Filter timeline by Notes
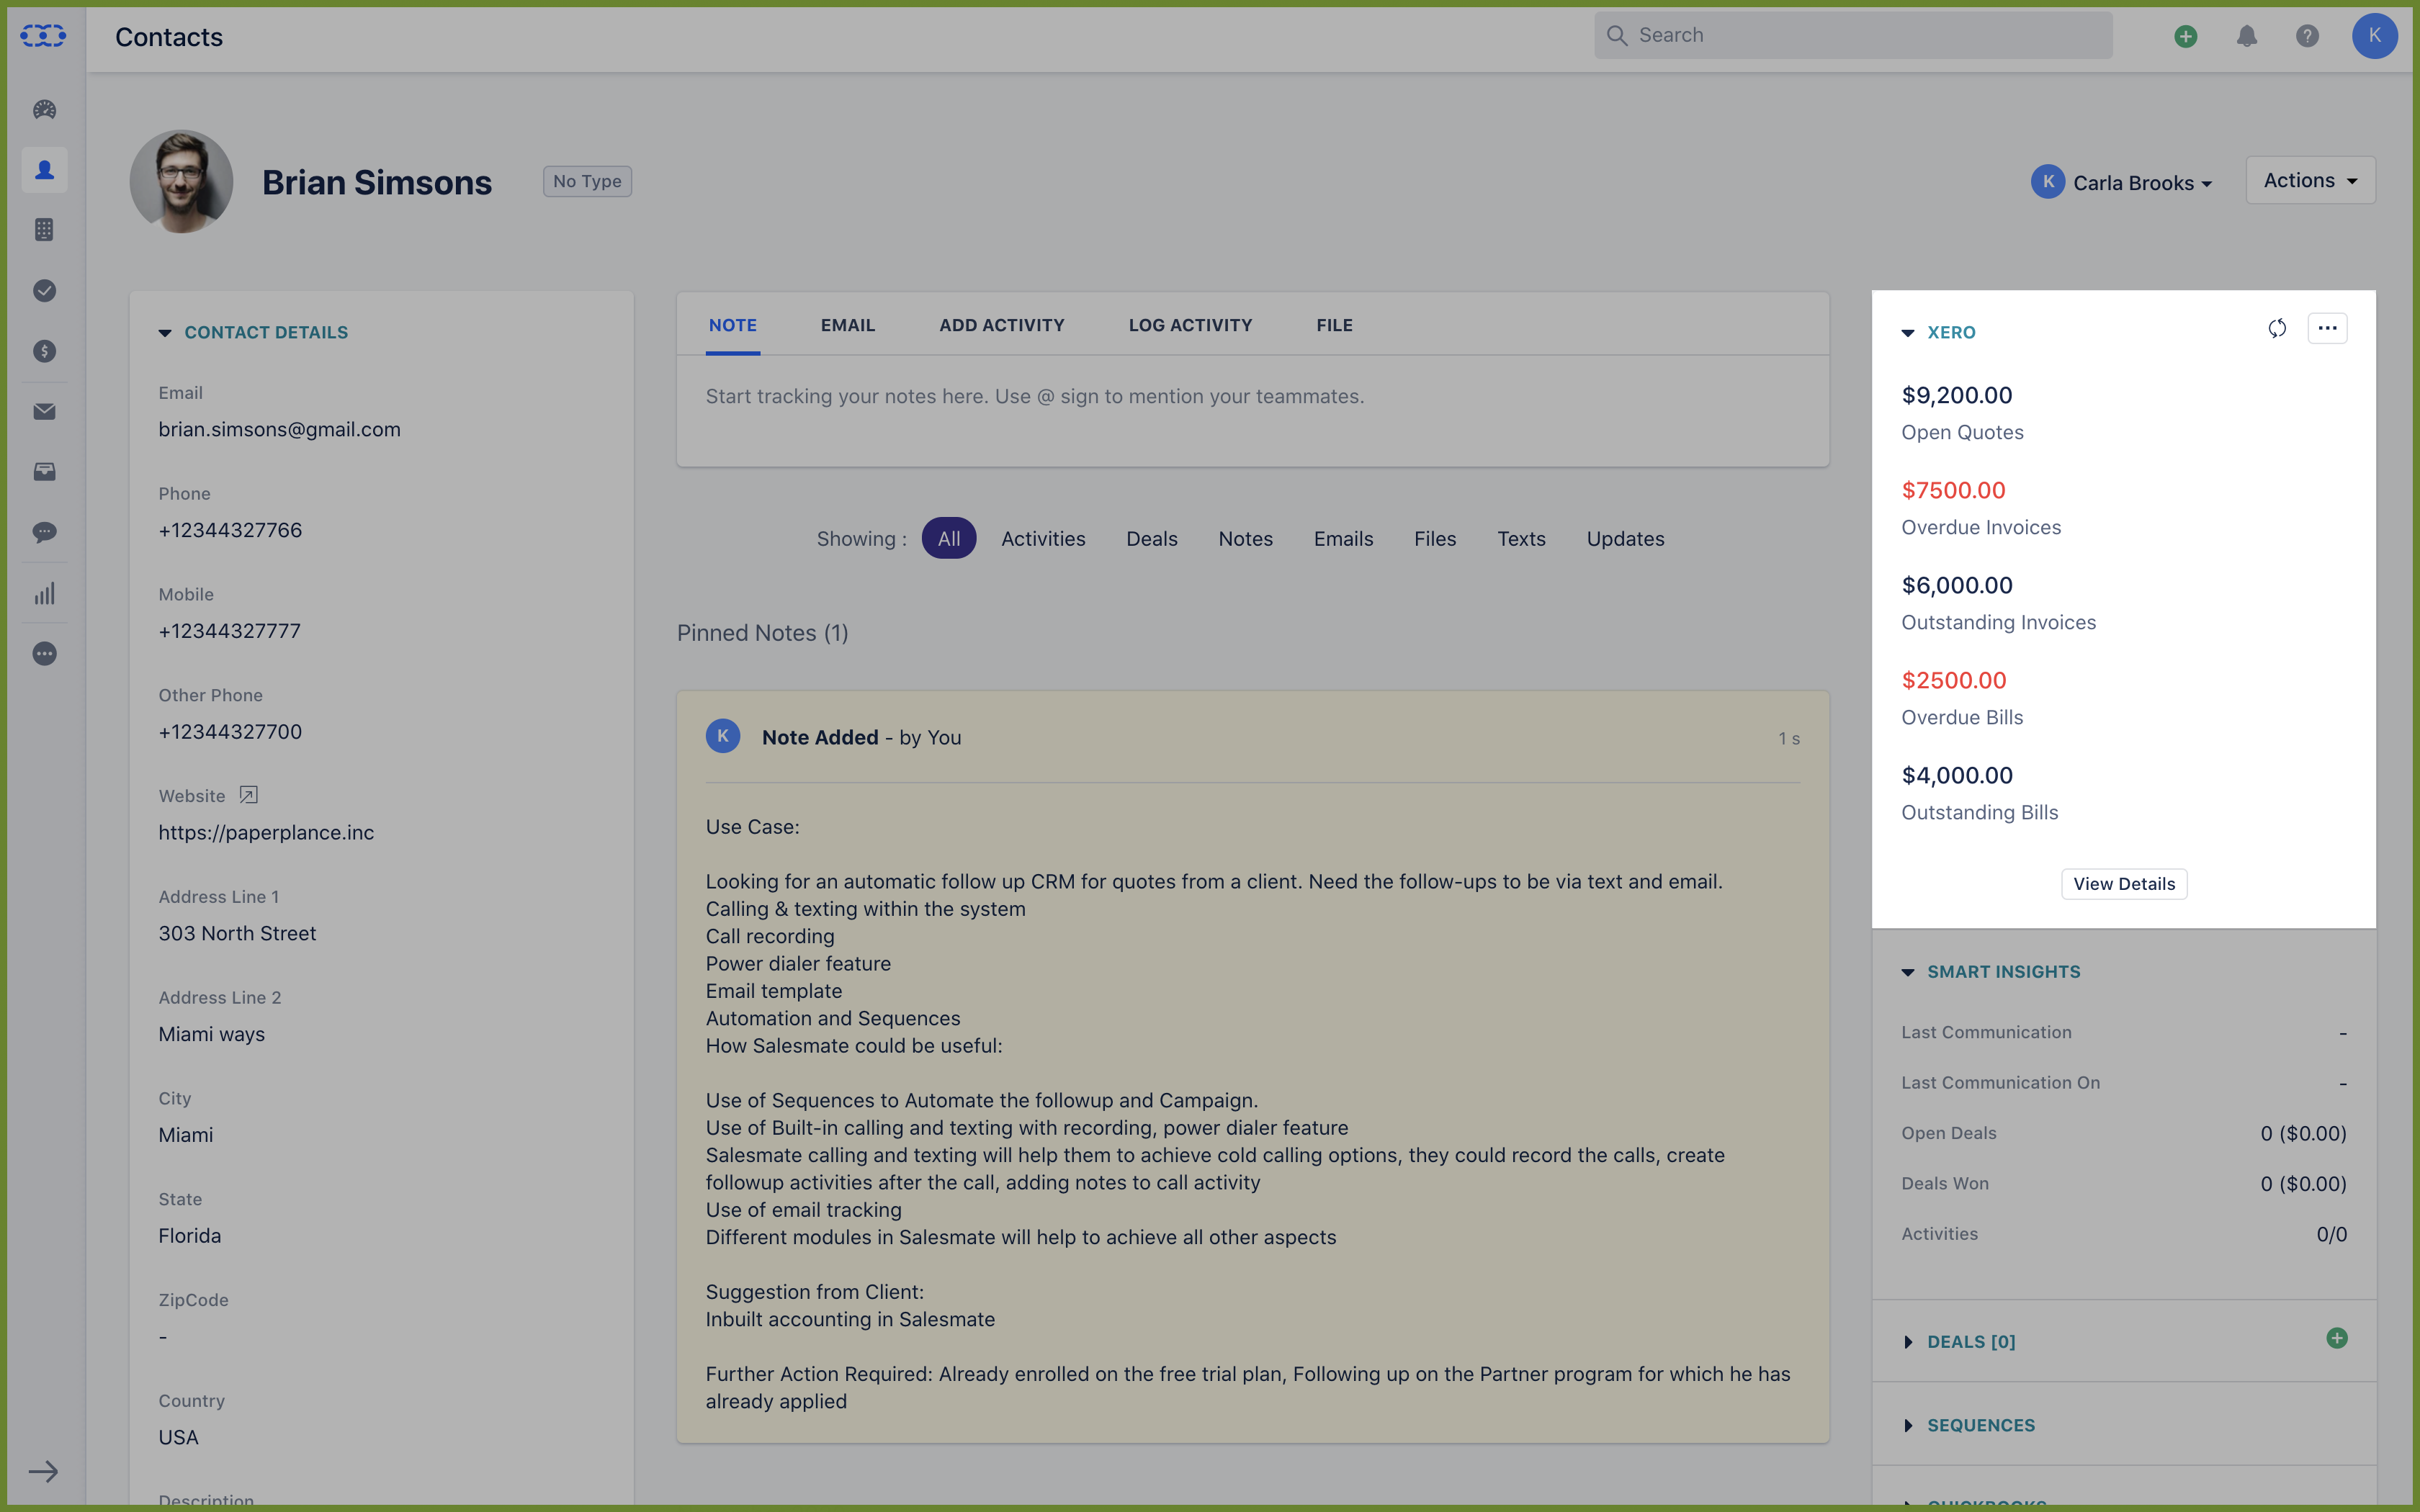This screenshot has width=2420, height=1512. (1246, 538)
